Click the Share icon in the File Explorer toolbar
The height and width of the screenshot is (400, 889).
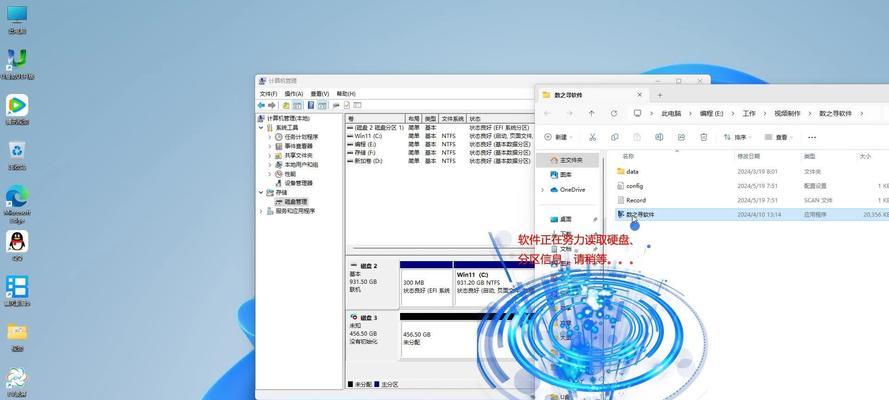point(681,137)
